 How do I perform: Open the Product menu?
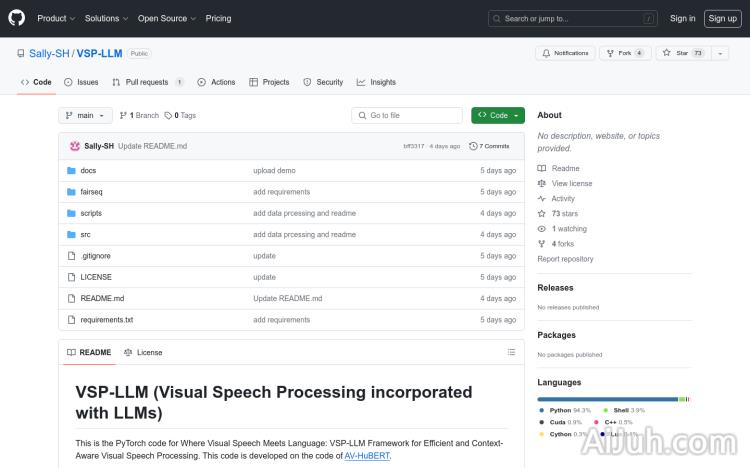pos(55,18)
